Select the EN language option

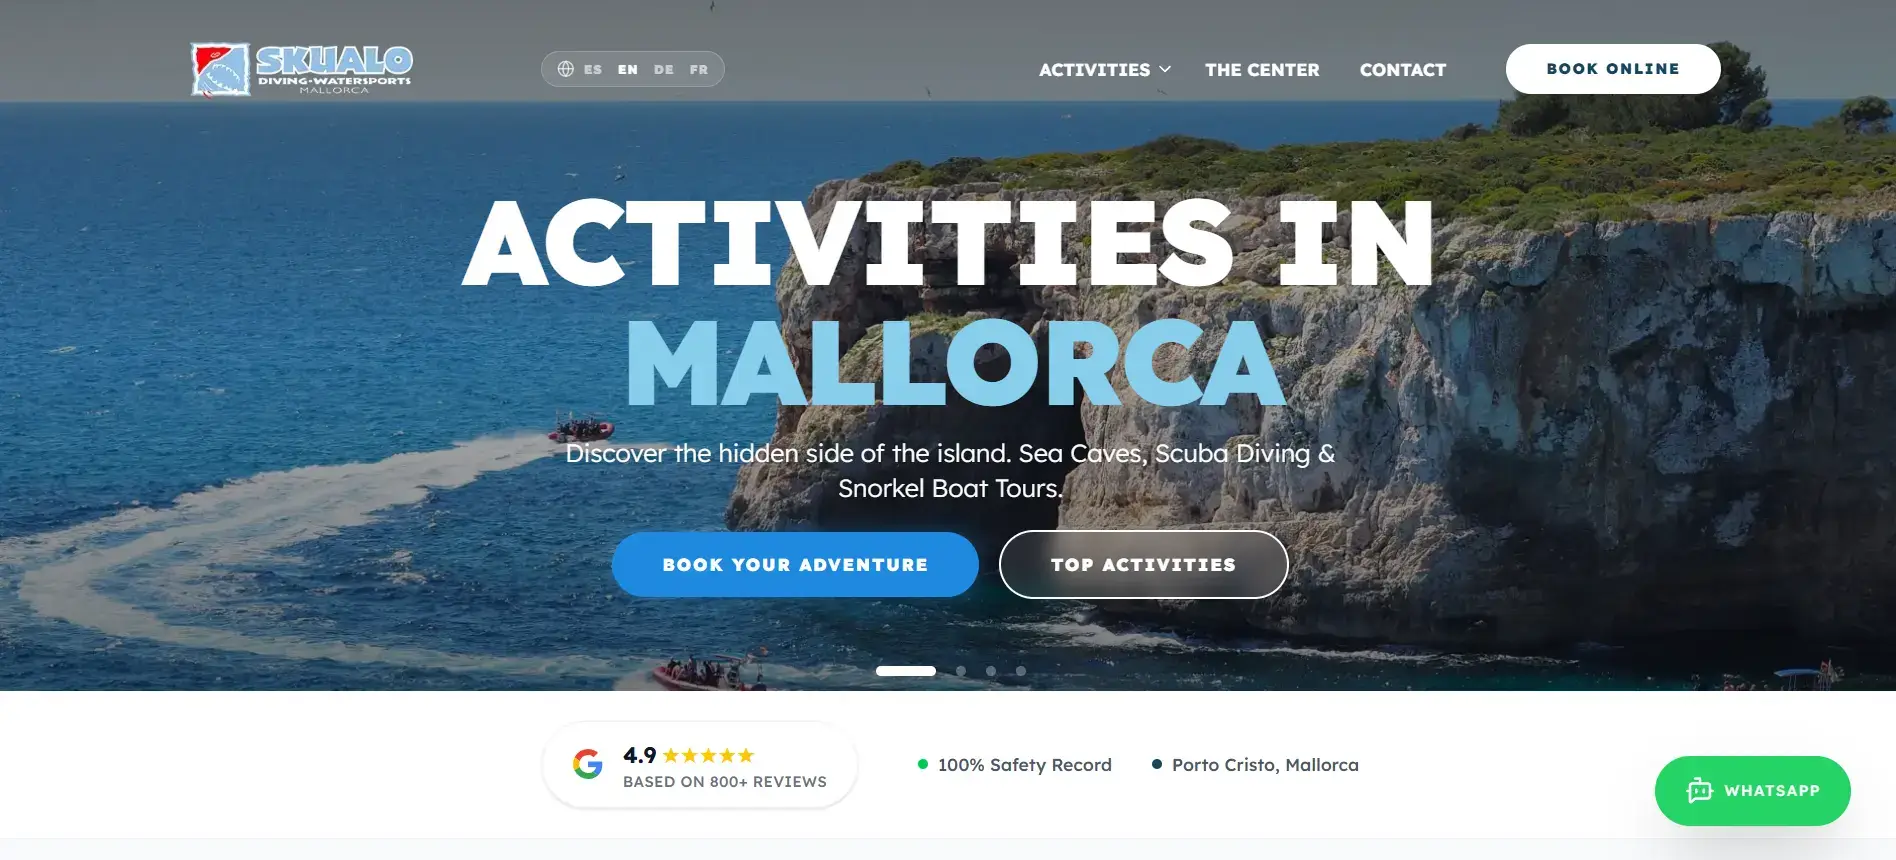628,70
